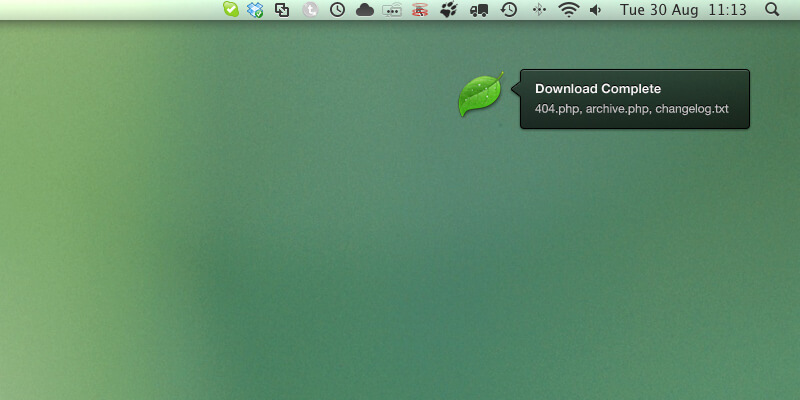Open the Dropbox menu bar icon
Image resolution: width=800 pixels, height=400 pixels.
click(255, 10)
